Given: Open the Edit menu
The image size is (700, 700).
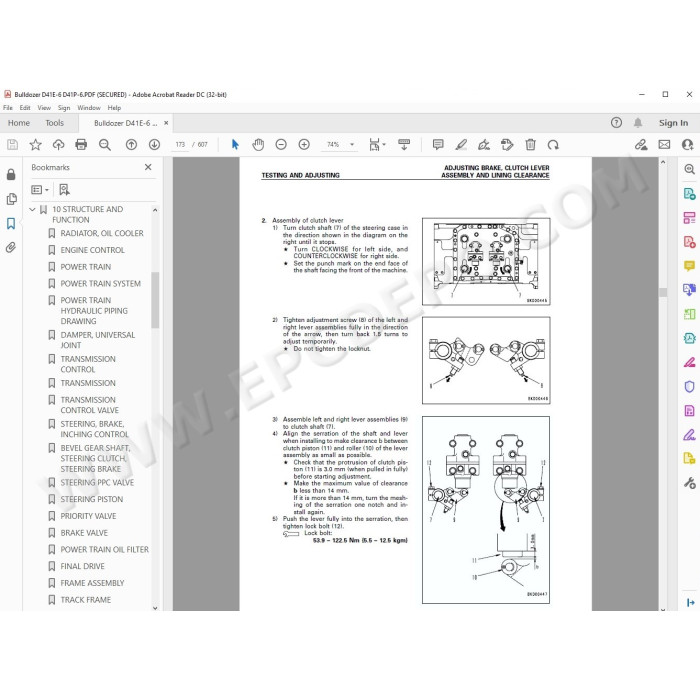Looking at the screenshot, I should point(25,108).
